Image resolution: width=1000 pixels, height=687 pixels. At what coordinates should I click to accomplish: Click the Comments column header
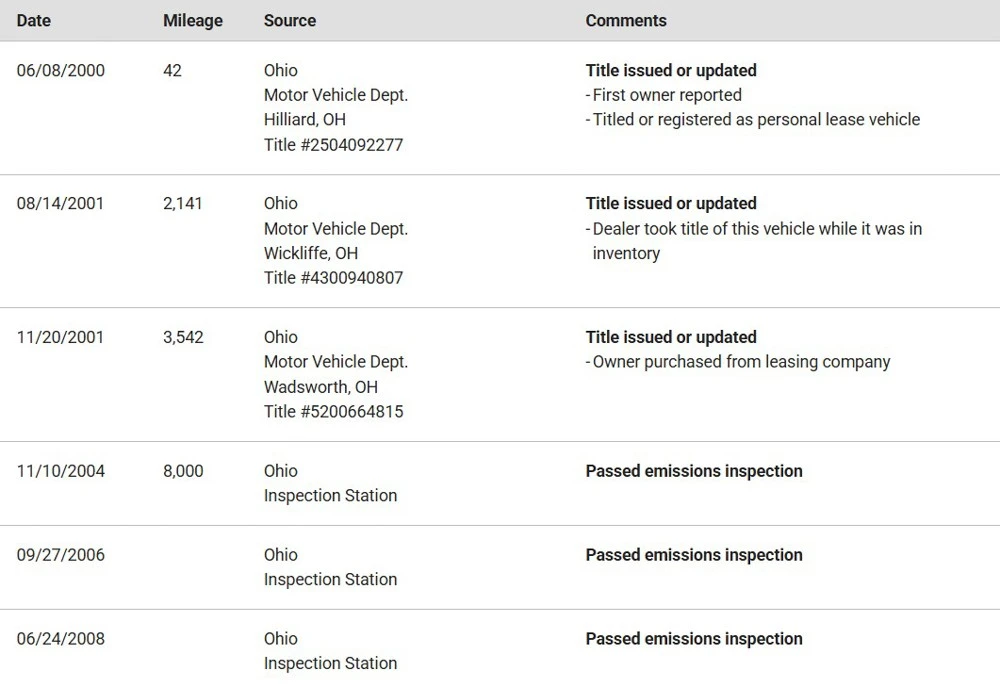[626, 20]
